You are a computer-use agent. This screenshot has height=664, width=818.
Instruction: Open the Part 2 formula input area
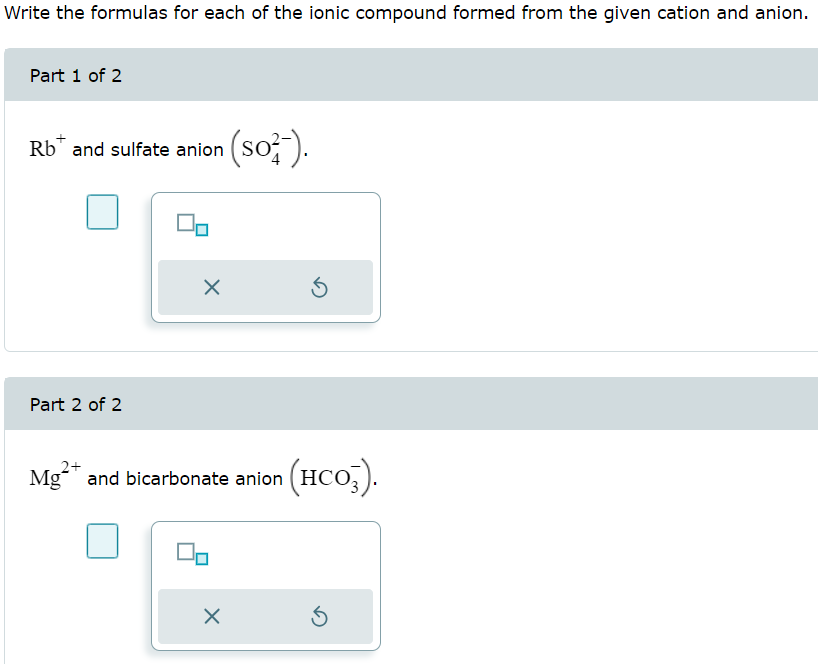[265, 556]
